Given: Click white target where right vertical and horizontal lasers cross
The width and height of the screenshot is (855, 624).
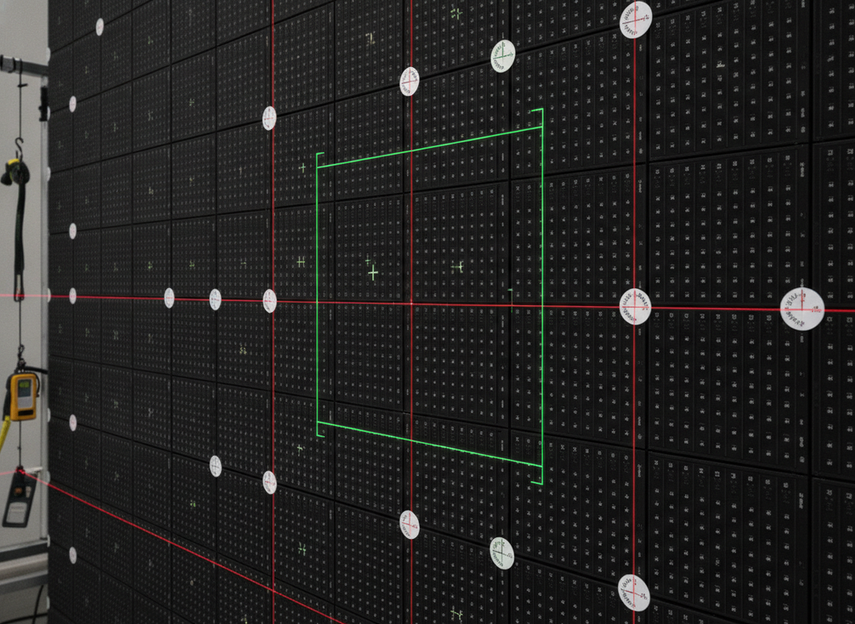Looking at the screenshot, I should (x=635, y=307).
